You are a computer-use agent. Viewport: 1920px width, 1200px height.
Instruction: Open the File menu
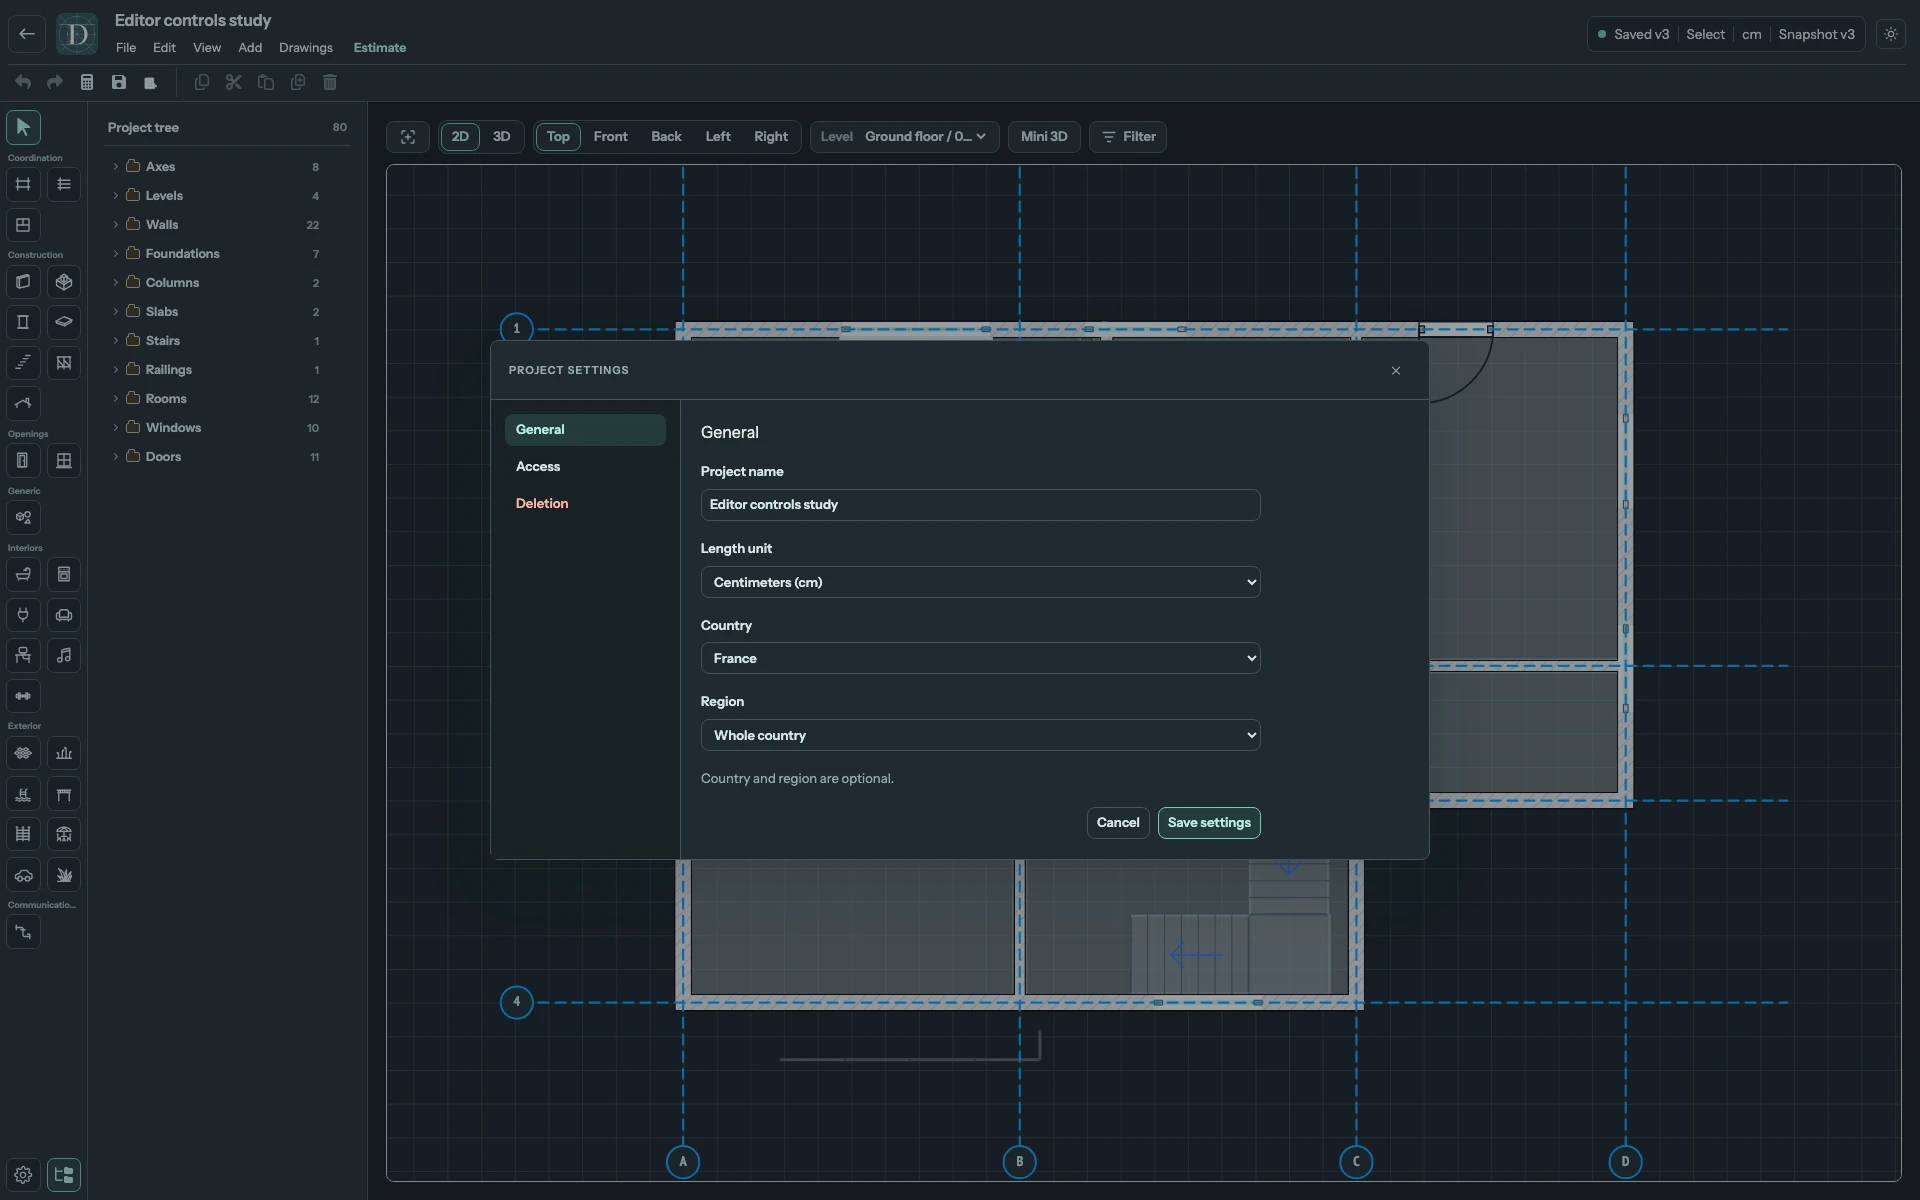coord(126,48)
